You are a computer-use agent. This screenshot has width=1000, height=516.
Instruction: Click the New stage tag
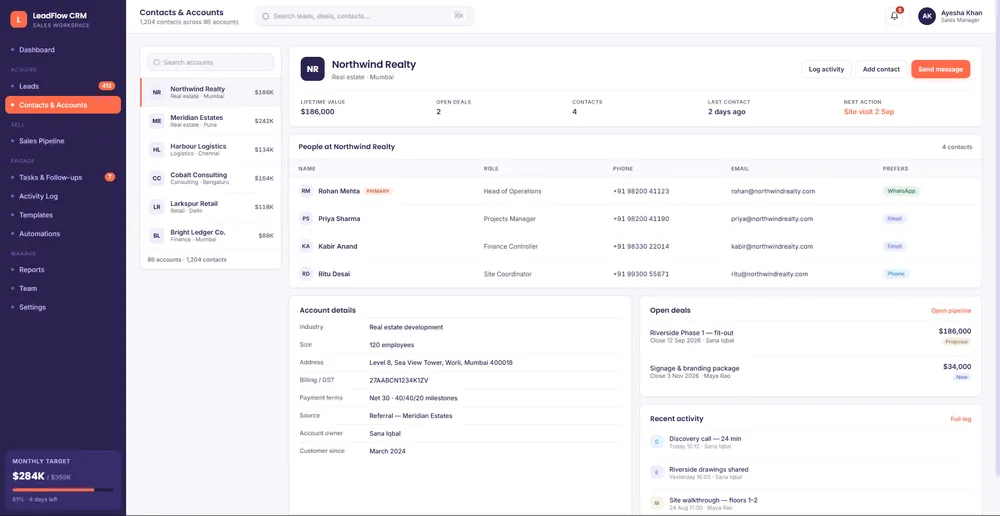pos(962,377)
